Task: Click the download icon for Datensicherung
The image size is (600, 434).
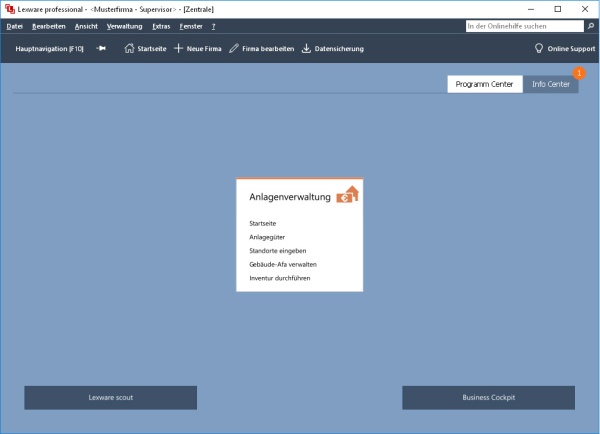Action: point(306,48)
